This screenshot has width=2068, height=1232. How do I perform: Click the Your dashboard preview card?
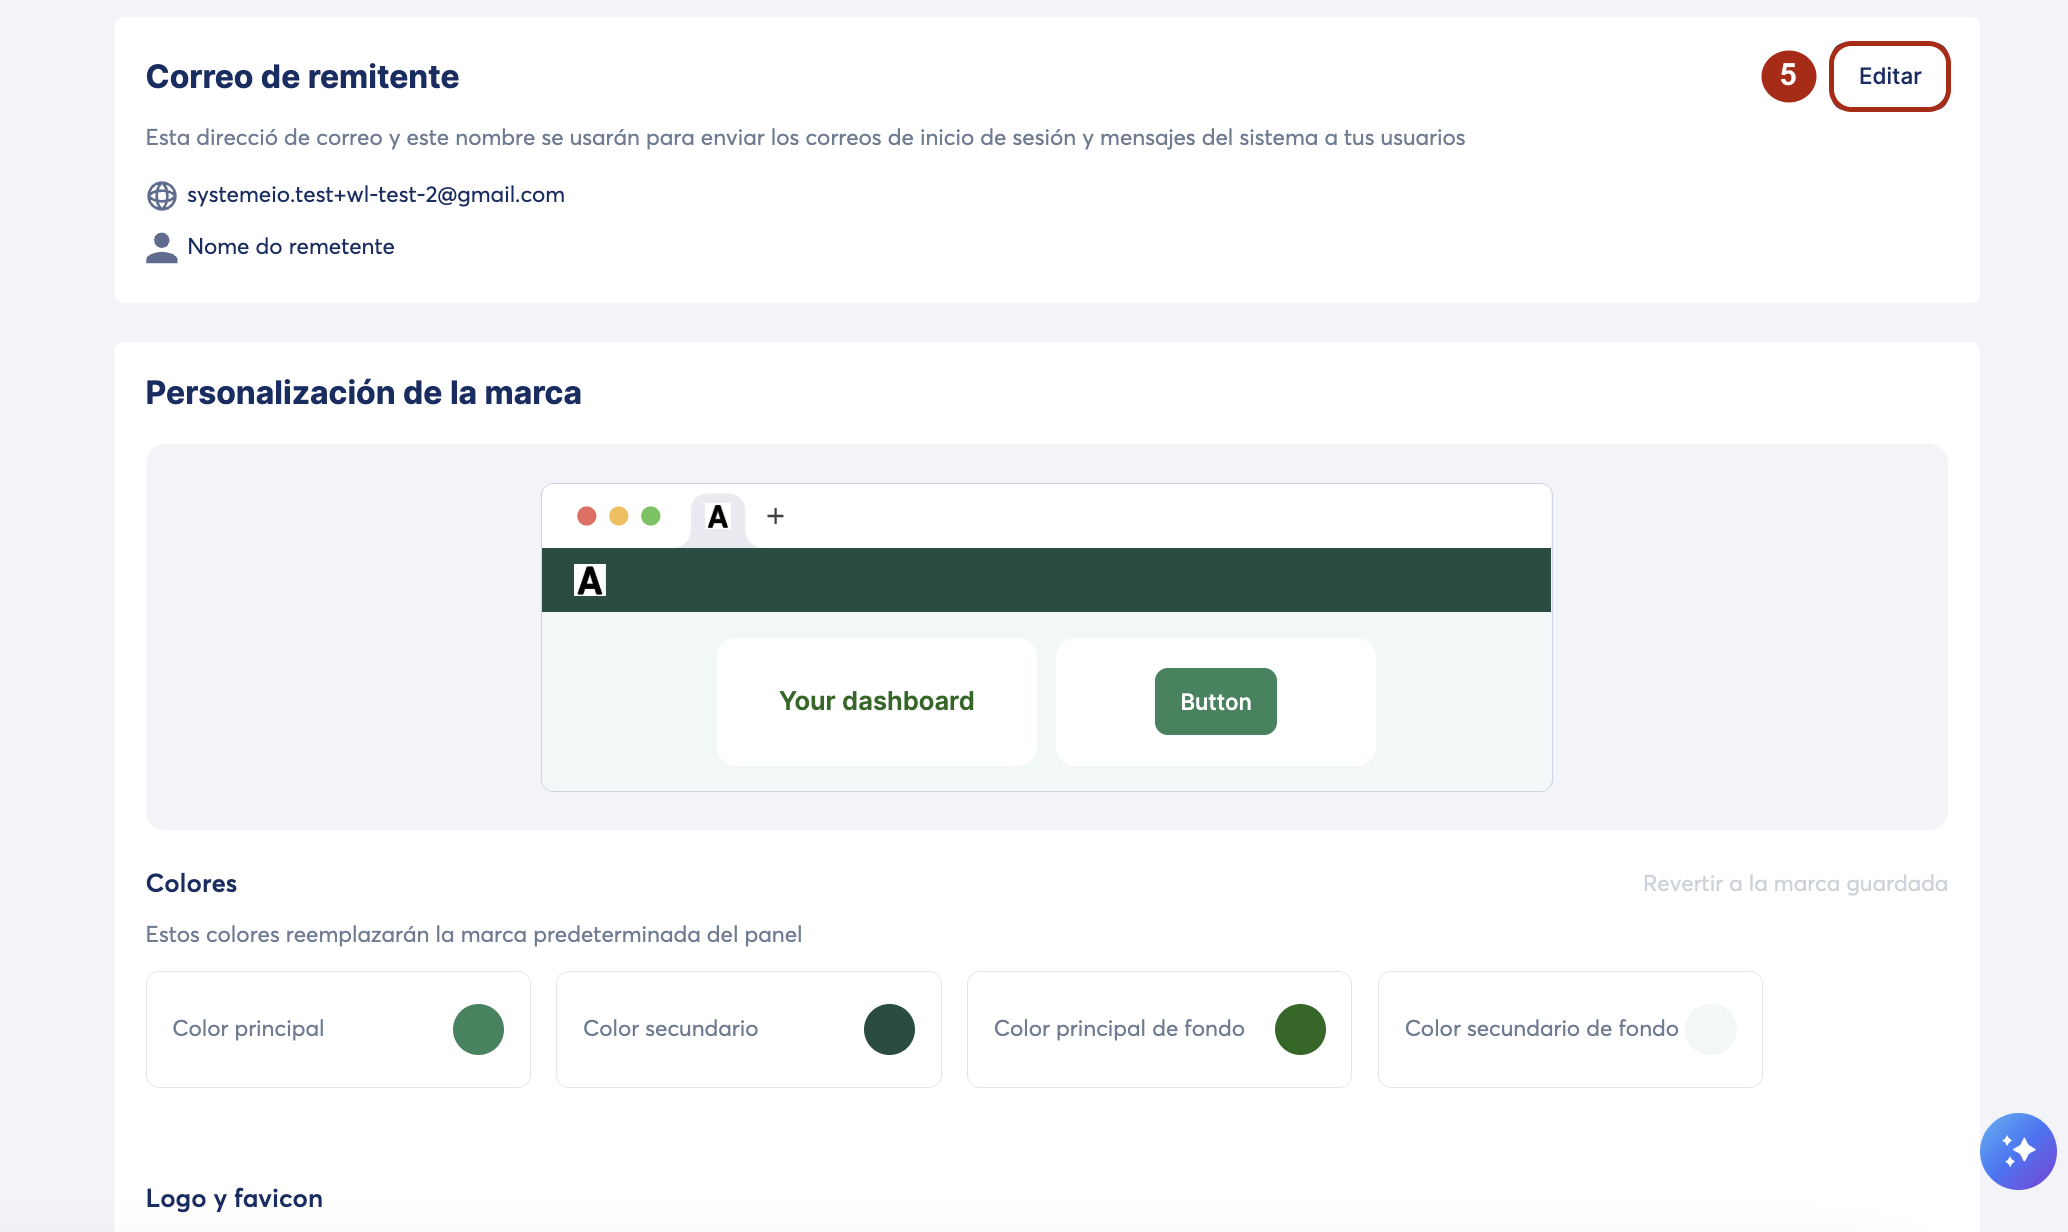tap(876, 701)
